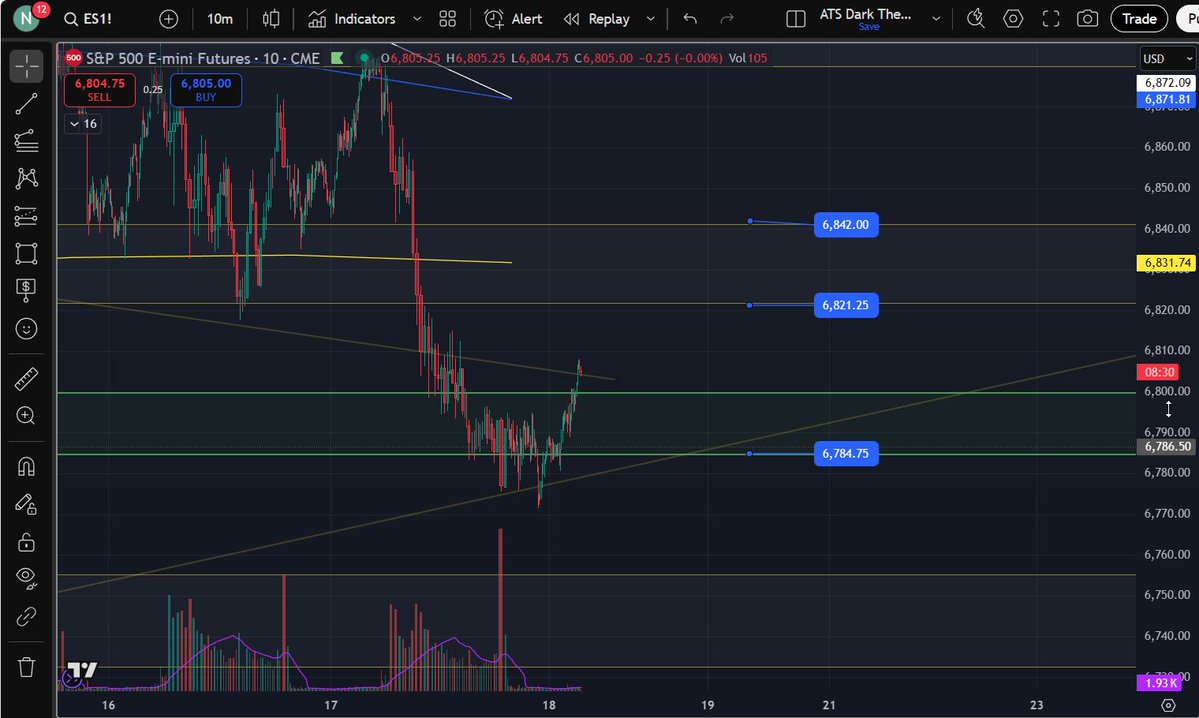Expand the layout manage dropdown arrow
The width and height of the screenshot is (1199, 718).
(936, 19)
